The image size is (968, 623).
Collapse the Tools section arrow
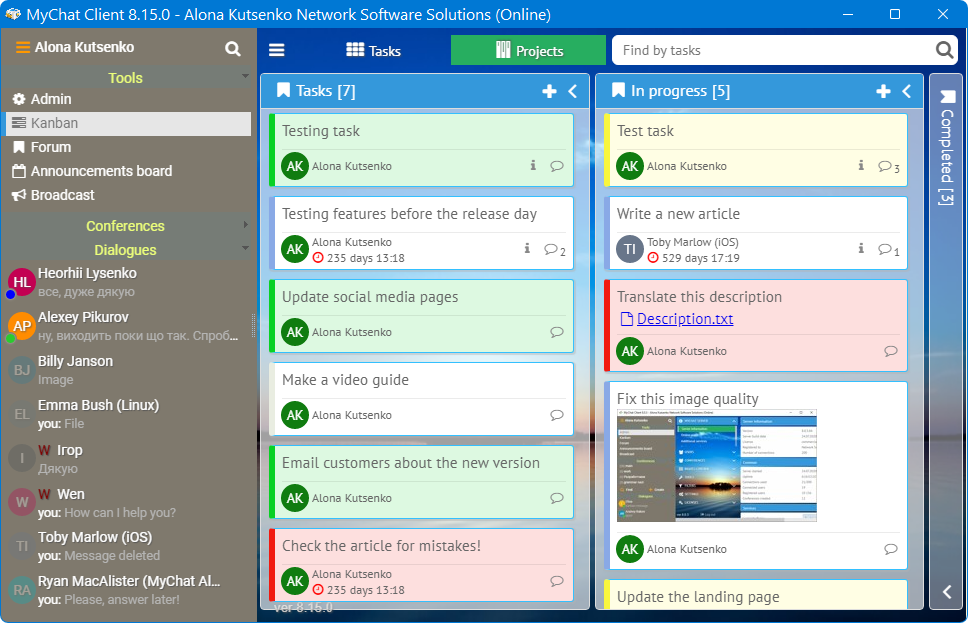243,77
